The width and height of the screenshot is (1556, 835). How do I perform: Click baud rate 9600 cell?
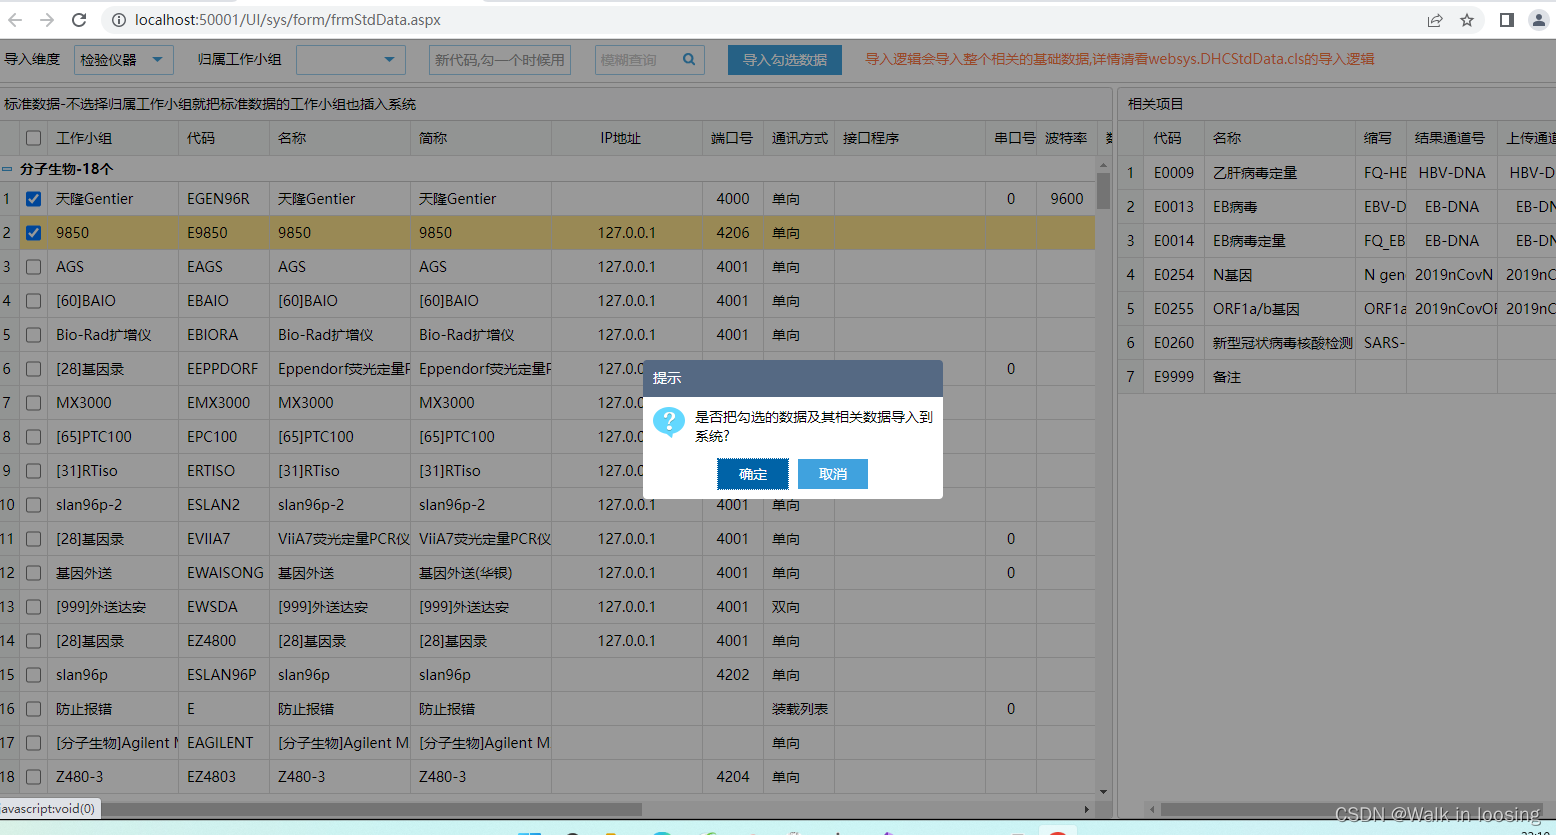coord(1067,199)
